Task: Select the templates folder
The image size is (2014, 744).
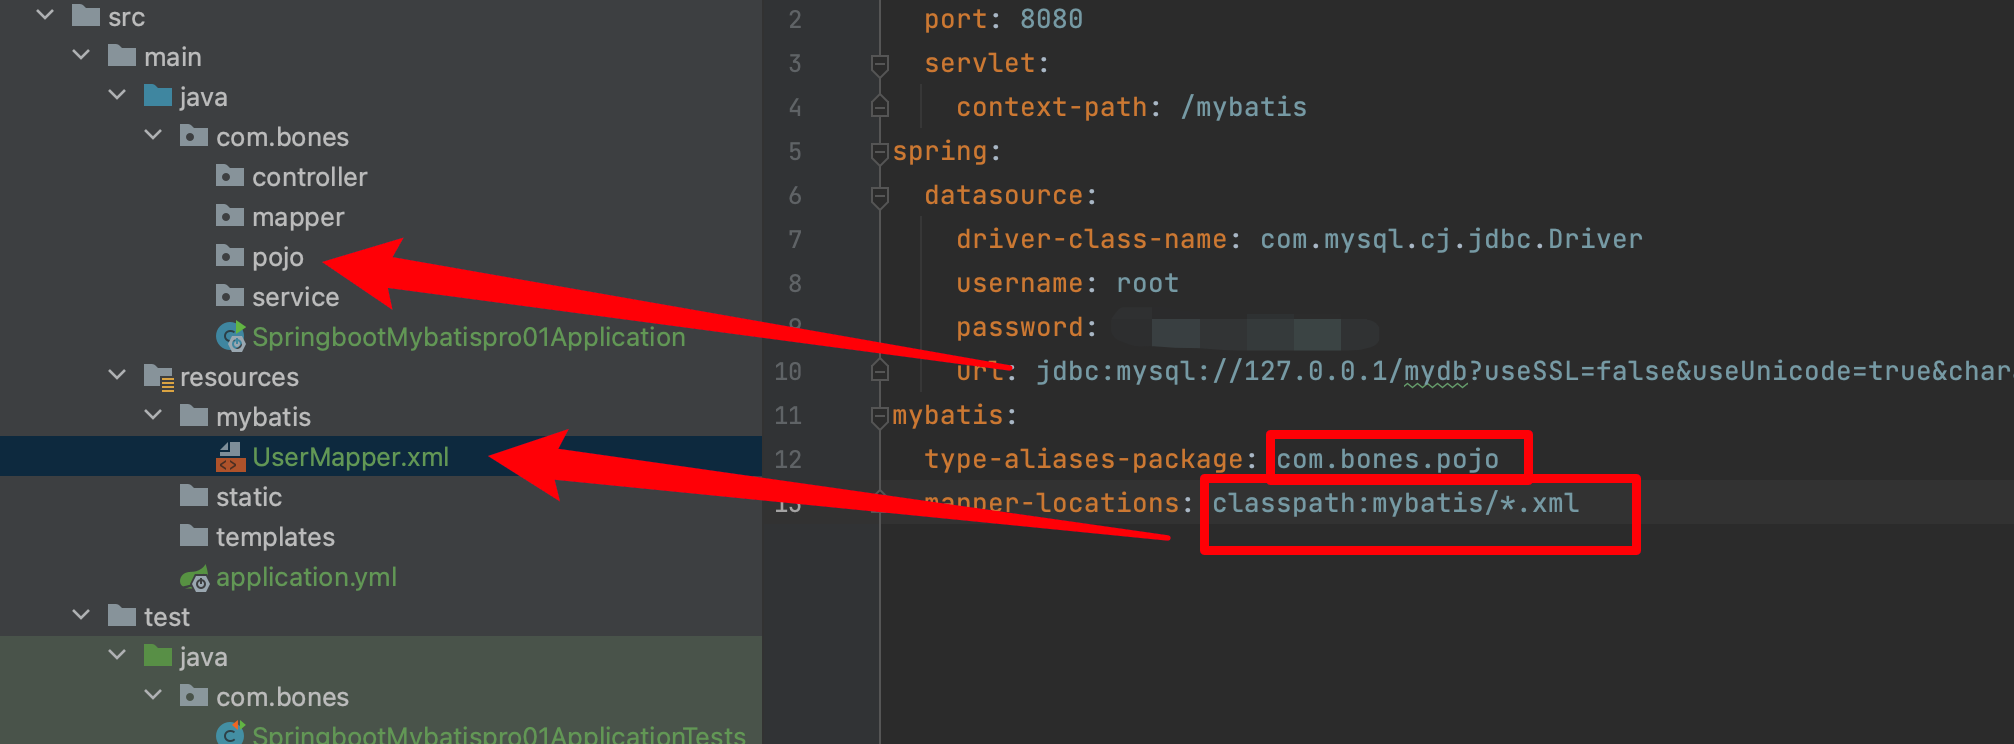Action: pos(276,537)
